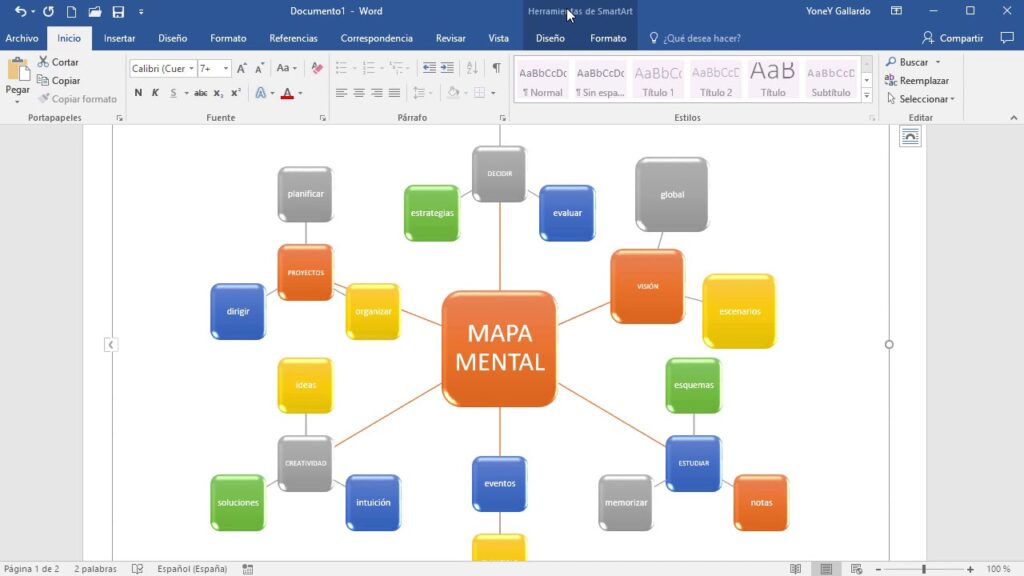Open the font name dropdown Calibri
This screenshot has width=1024, height=576.
coord(163,69)
